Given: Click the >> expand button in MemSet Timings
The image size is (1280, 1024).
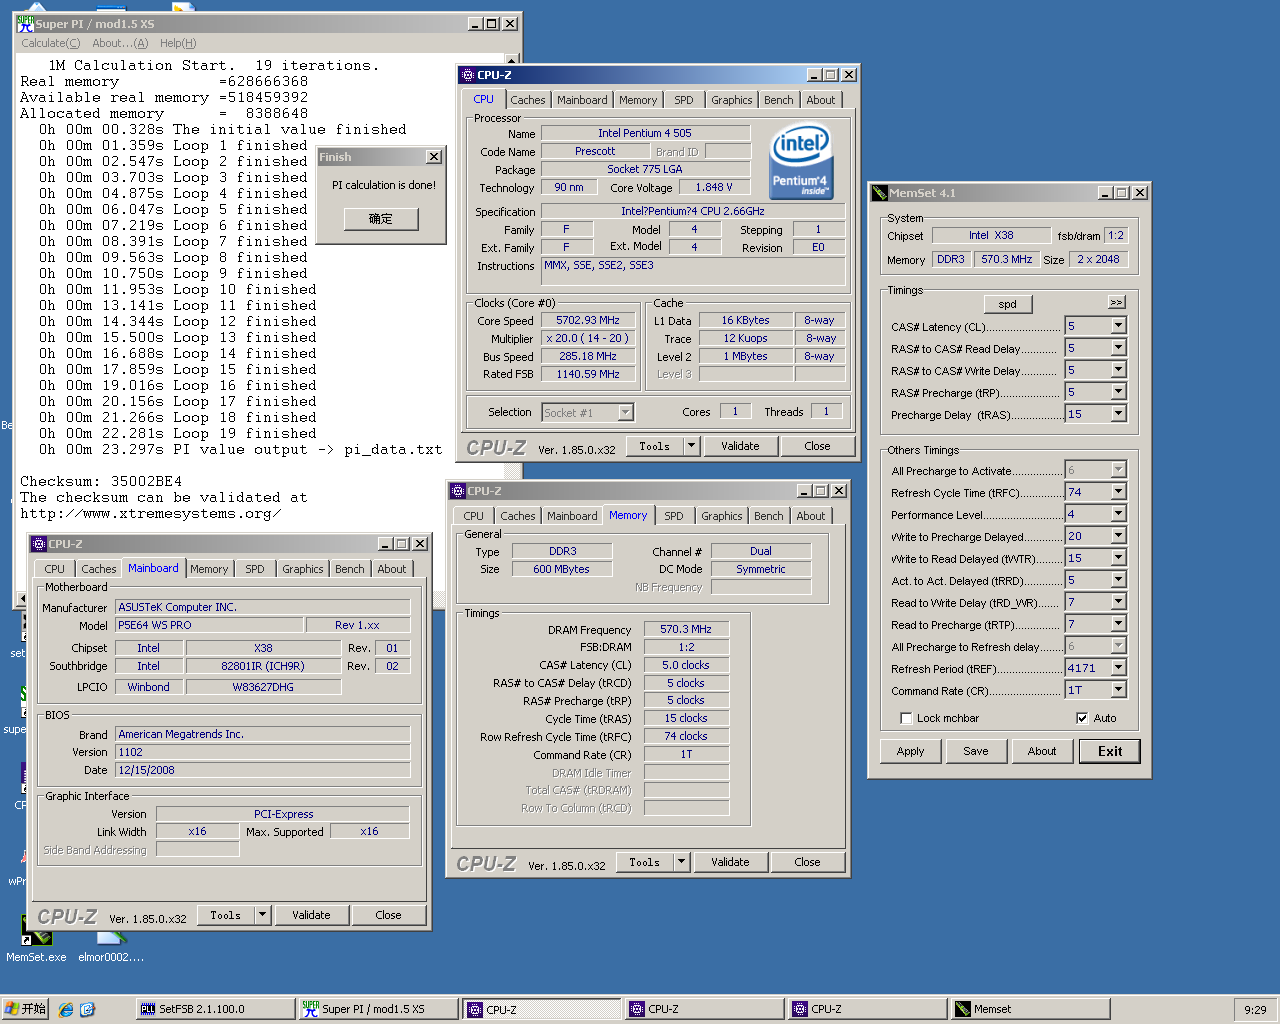Looking at the screenshot, I should (1116, 302).
